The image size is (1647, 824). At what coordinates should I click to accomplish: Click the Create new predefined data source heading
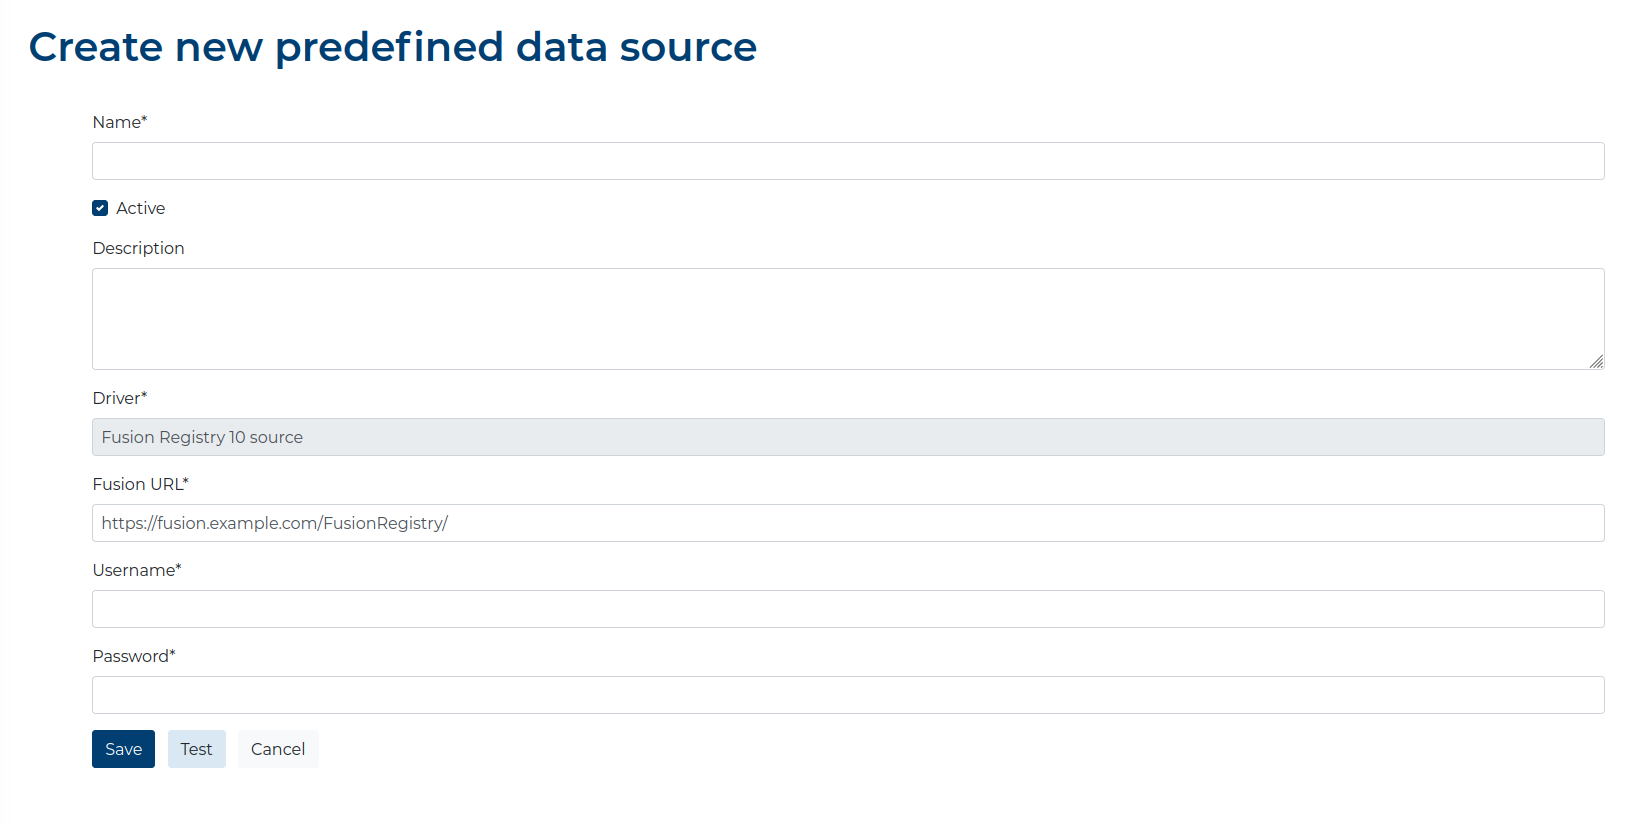[393, 47]
